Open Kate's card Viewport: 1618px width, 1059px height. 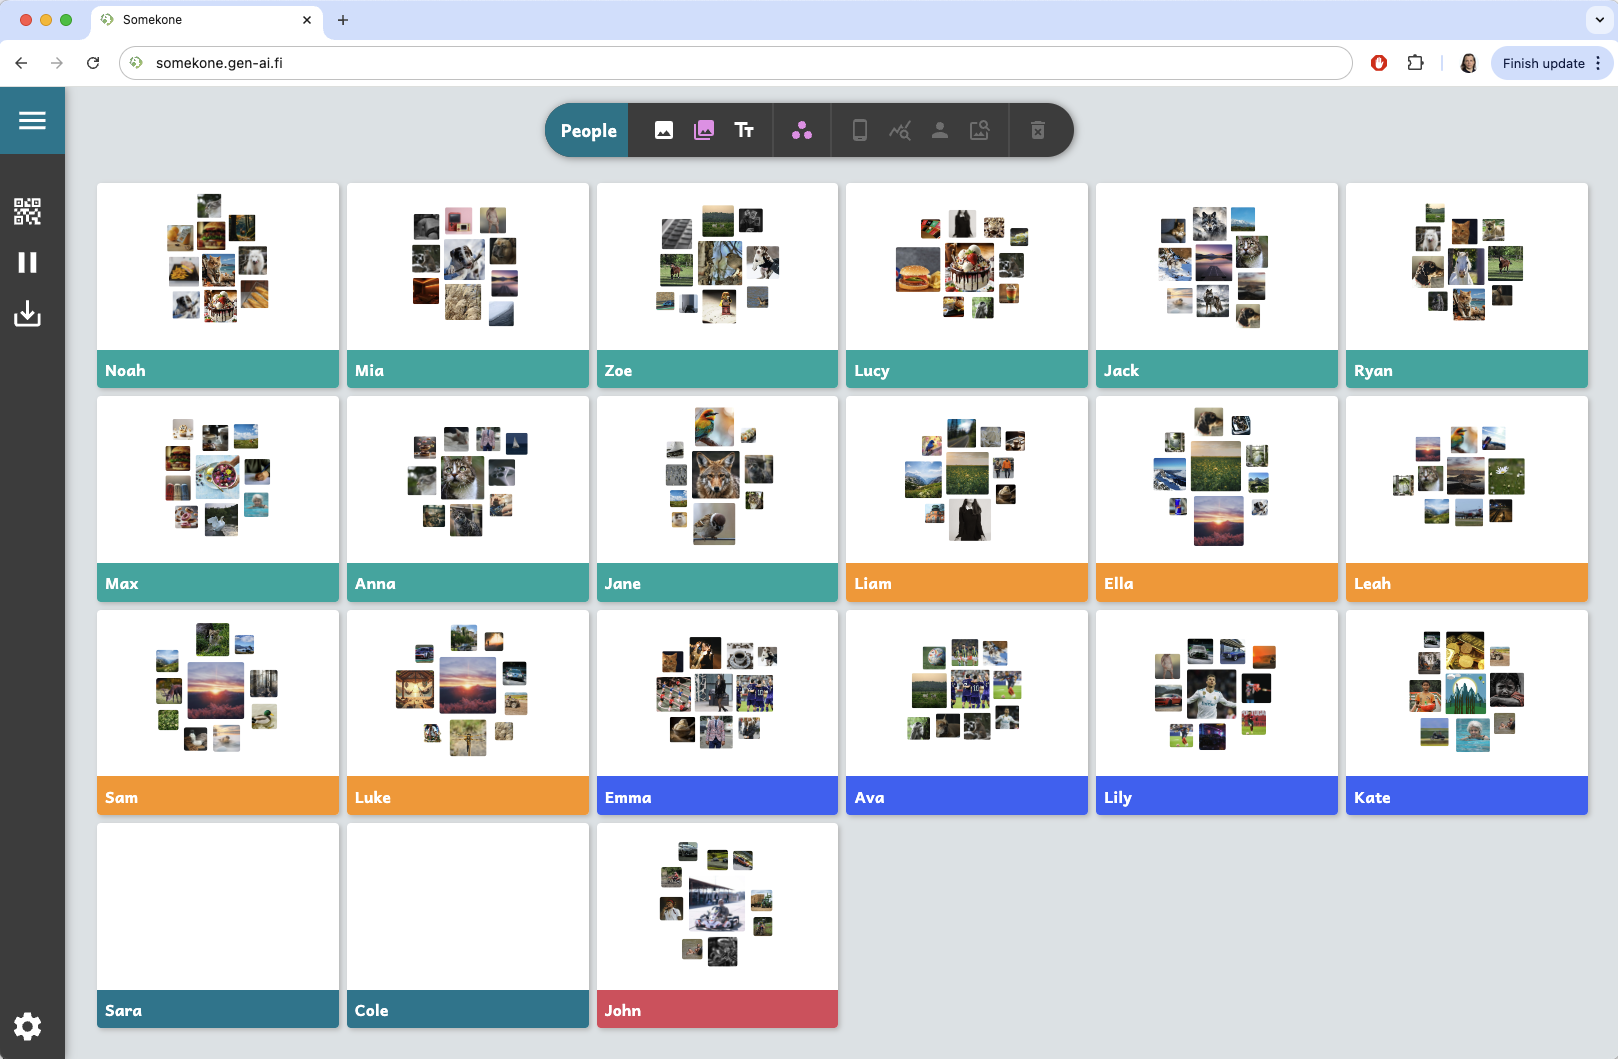(1467, 712)
